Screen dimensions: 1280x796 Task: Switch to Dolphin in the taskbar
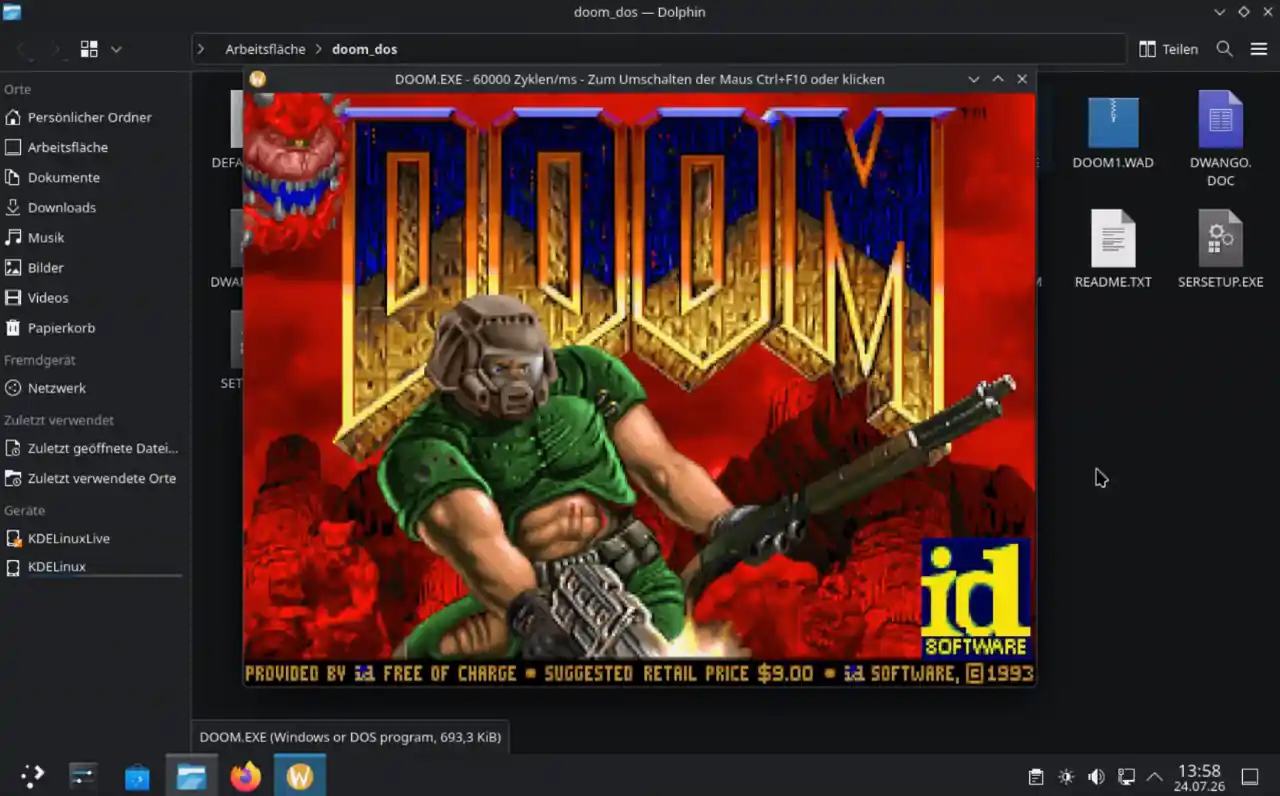[191, 776]
